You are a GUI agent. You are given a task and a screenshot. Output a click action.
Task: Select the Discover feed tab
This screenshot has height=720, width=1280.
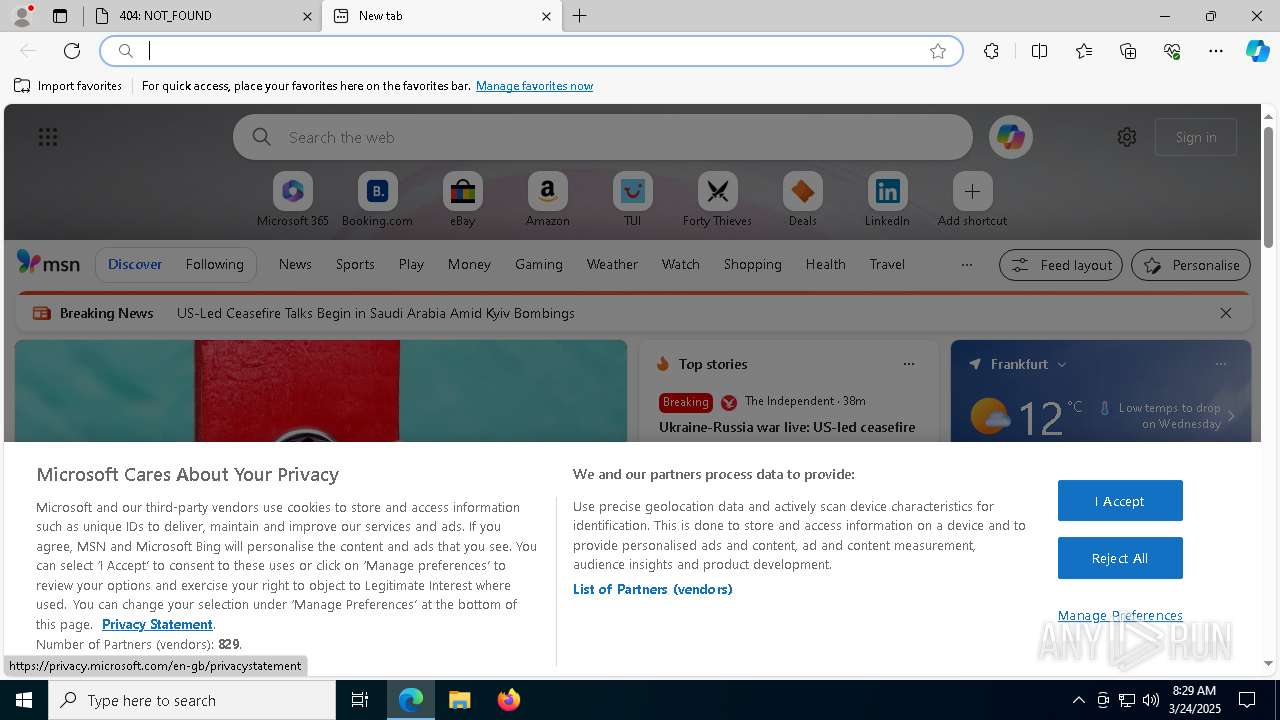coord(135,264)
